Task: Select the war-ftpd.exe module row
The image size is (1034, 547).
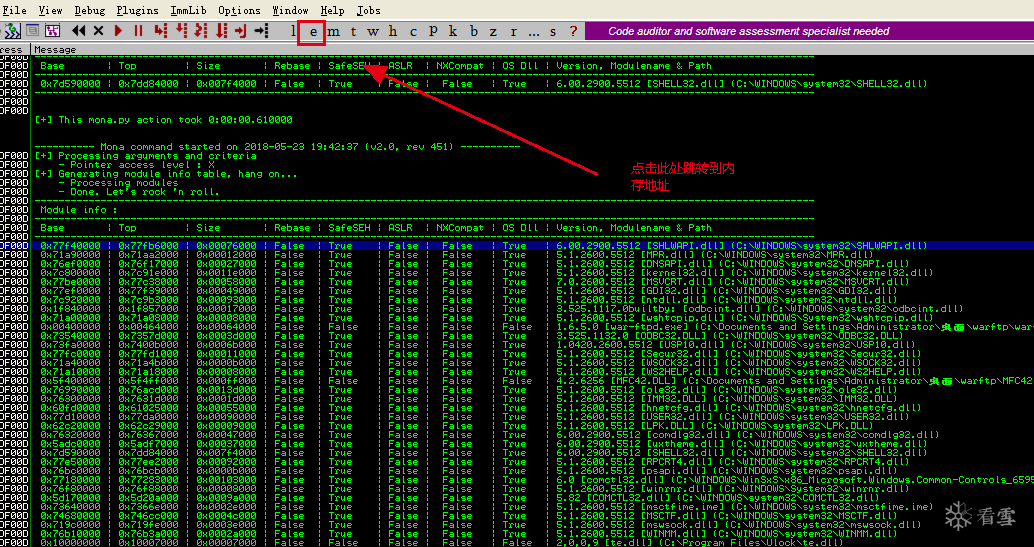Action: [x=533, y=327]
